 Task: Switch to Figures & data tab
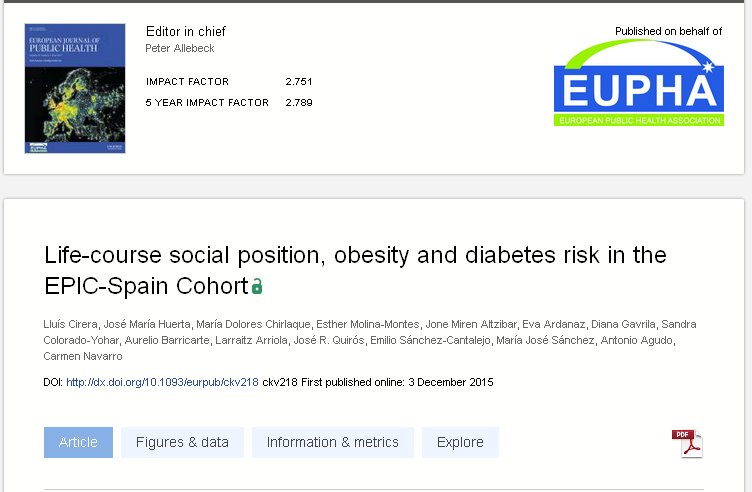pos(182,442)
